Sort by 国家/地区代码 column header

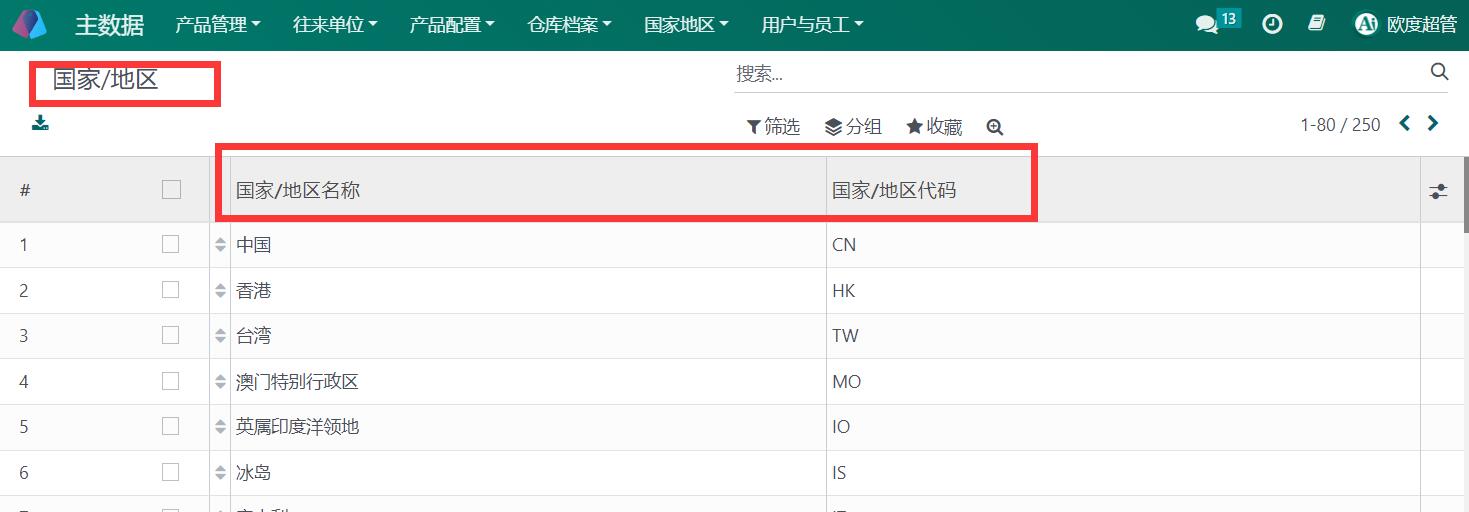tap(1123, 190)
